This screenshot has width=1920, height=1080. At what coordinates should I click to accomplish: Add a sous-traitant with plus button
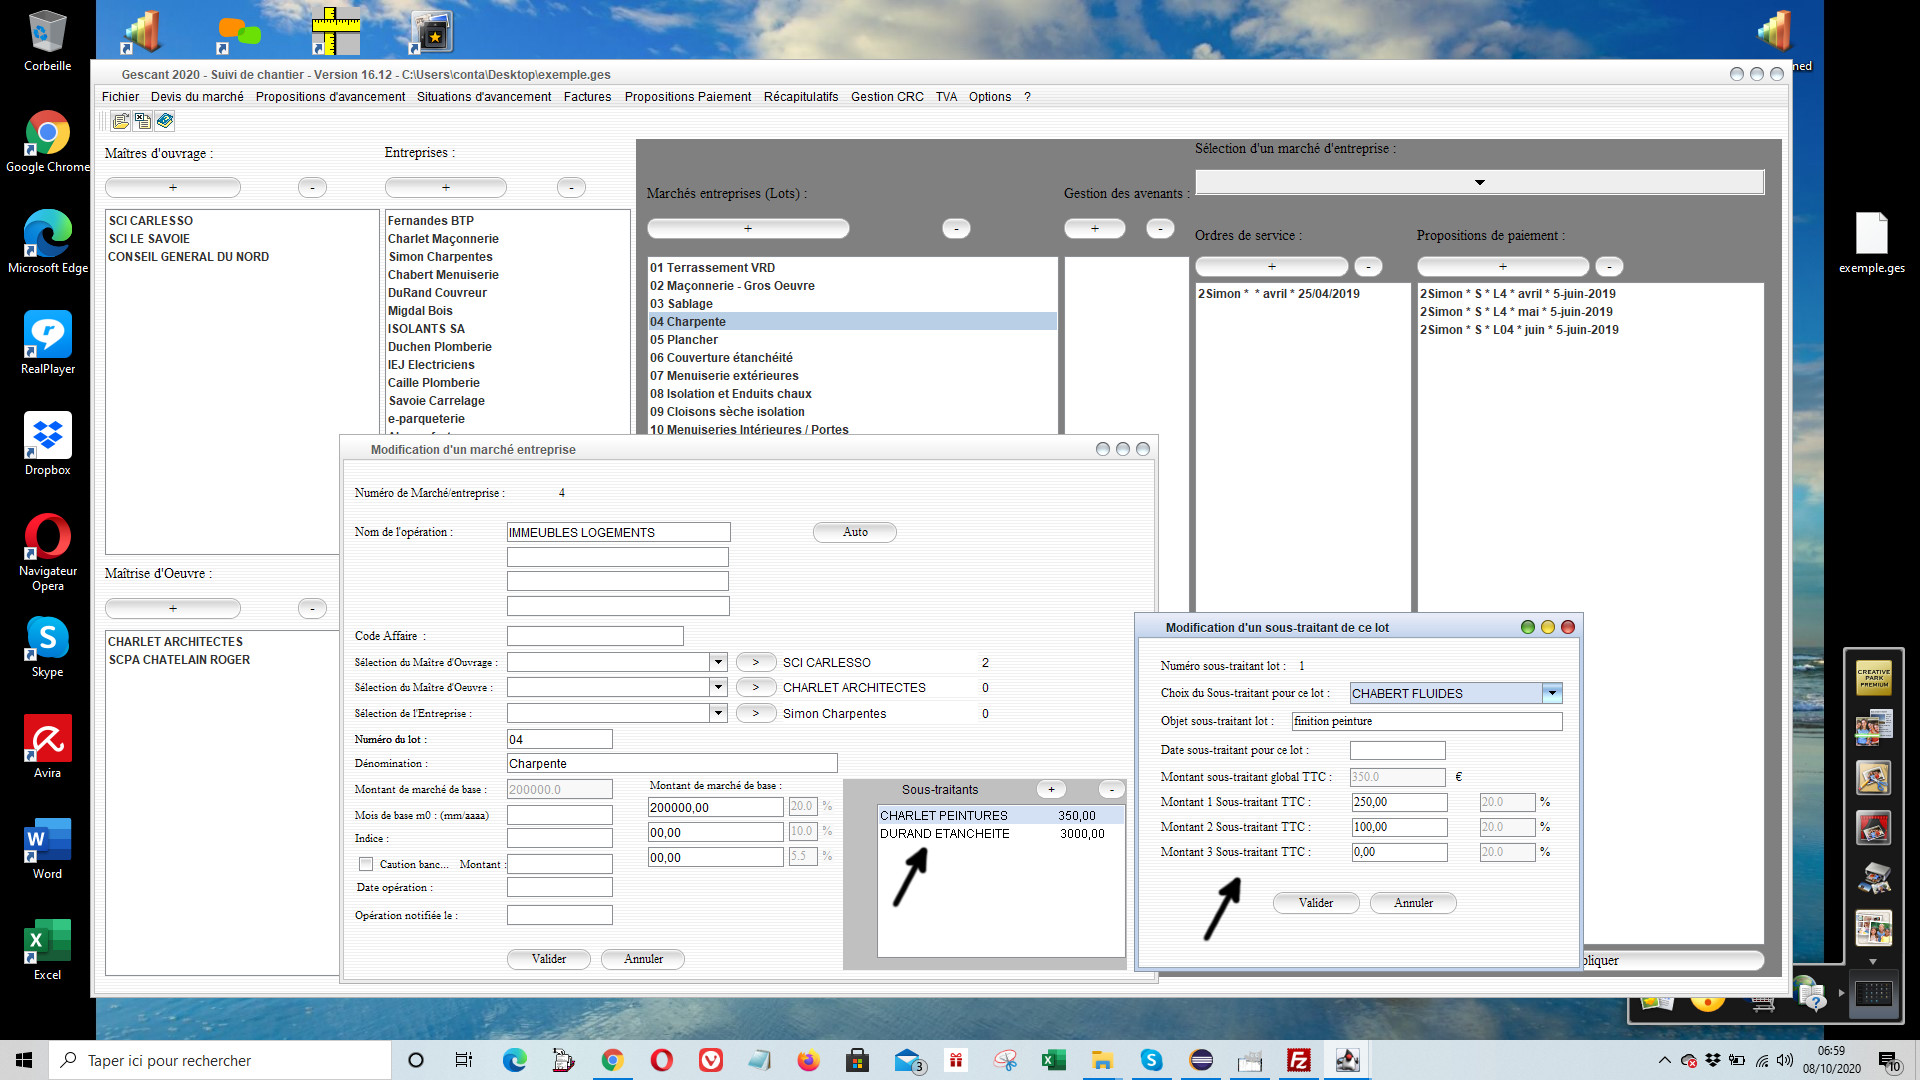point(1051,790)
